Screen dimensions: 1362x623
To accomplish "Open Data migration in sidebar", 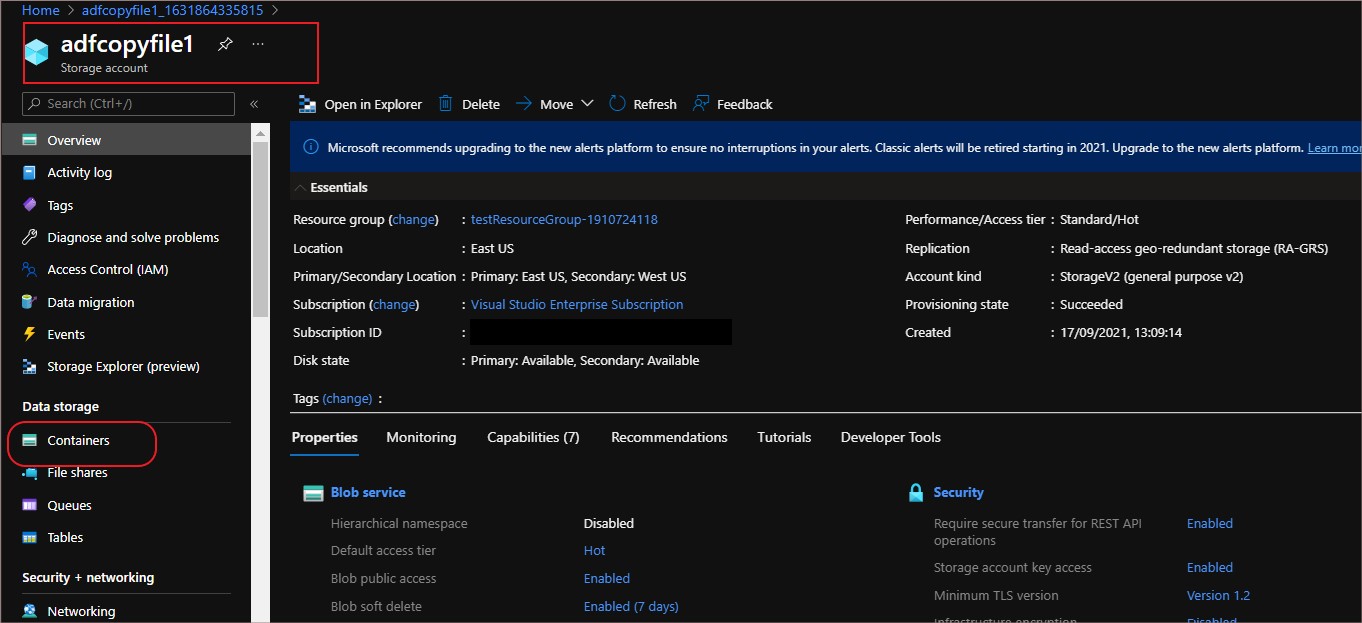I will [91, 302].
